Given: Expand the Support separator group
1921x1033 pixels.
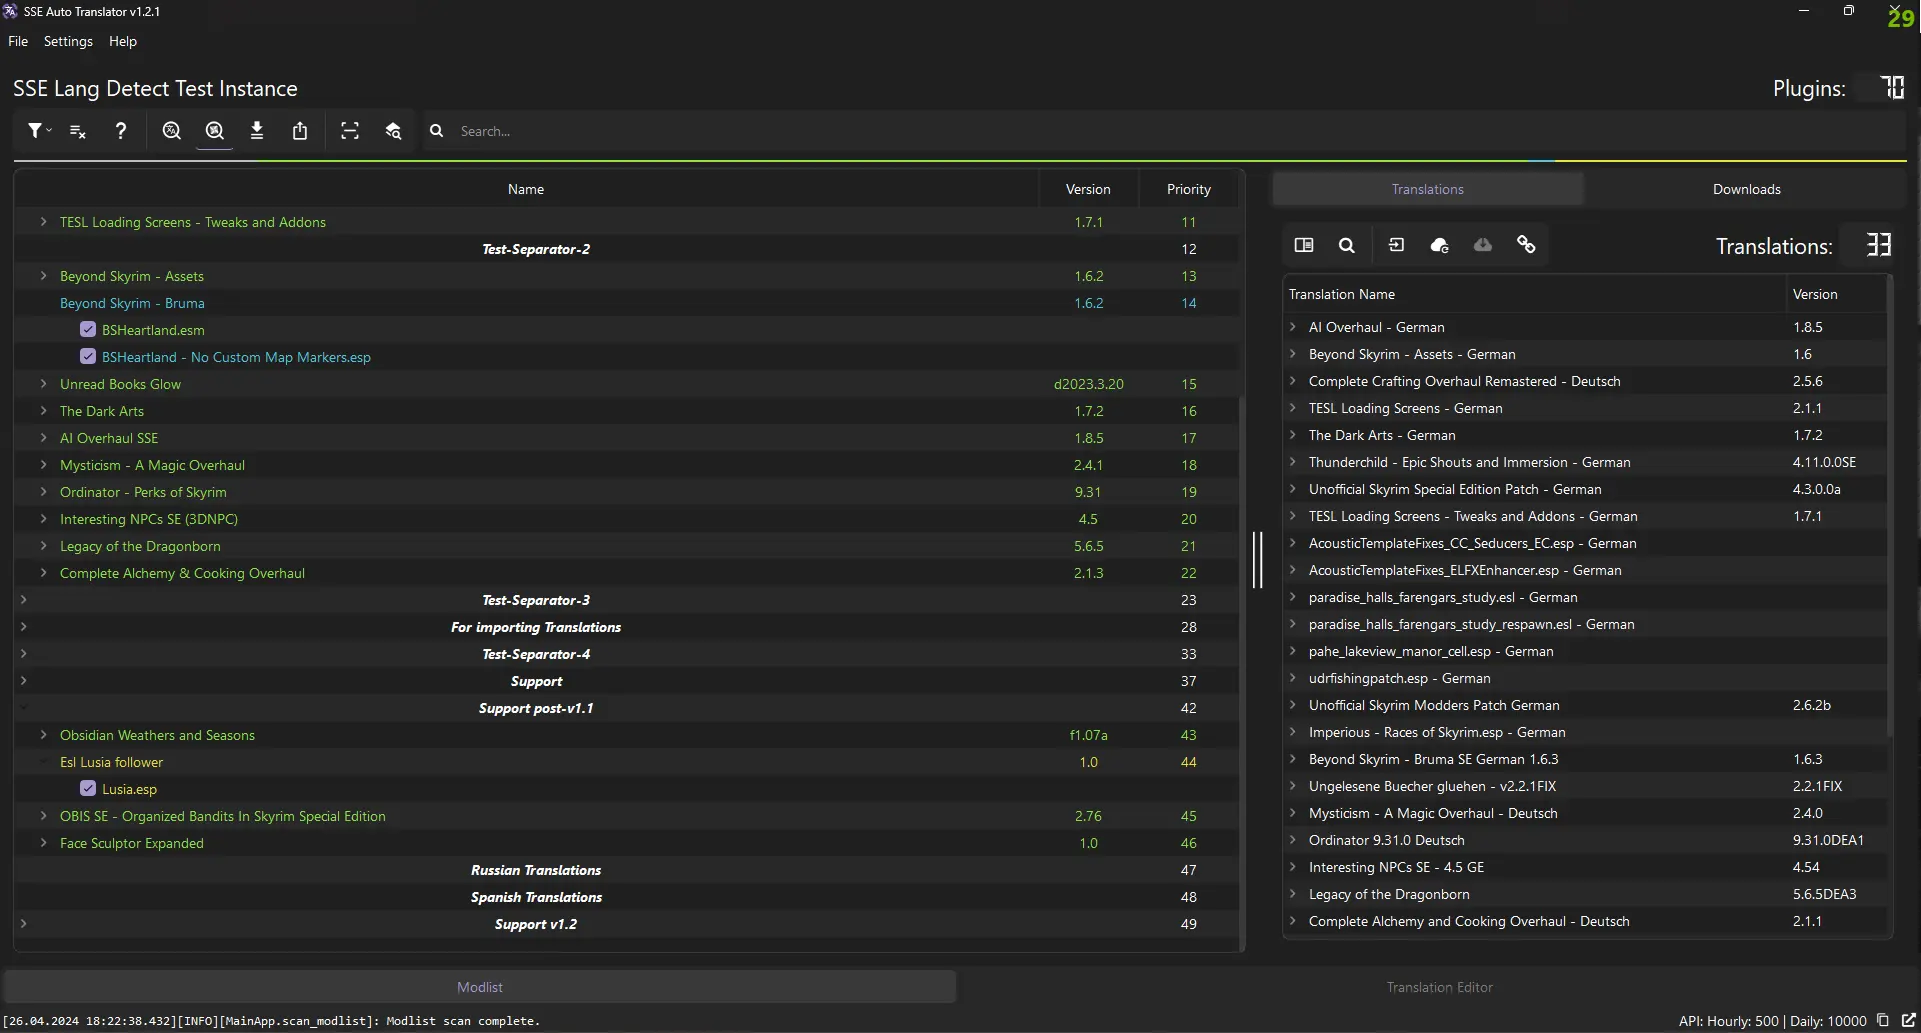Looking at the screenshot, I should [23, 681].
